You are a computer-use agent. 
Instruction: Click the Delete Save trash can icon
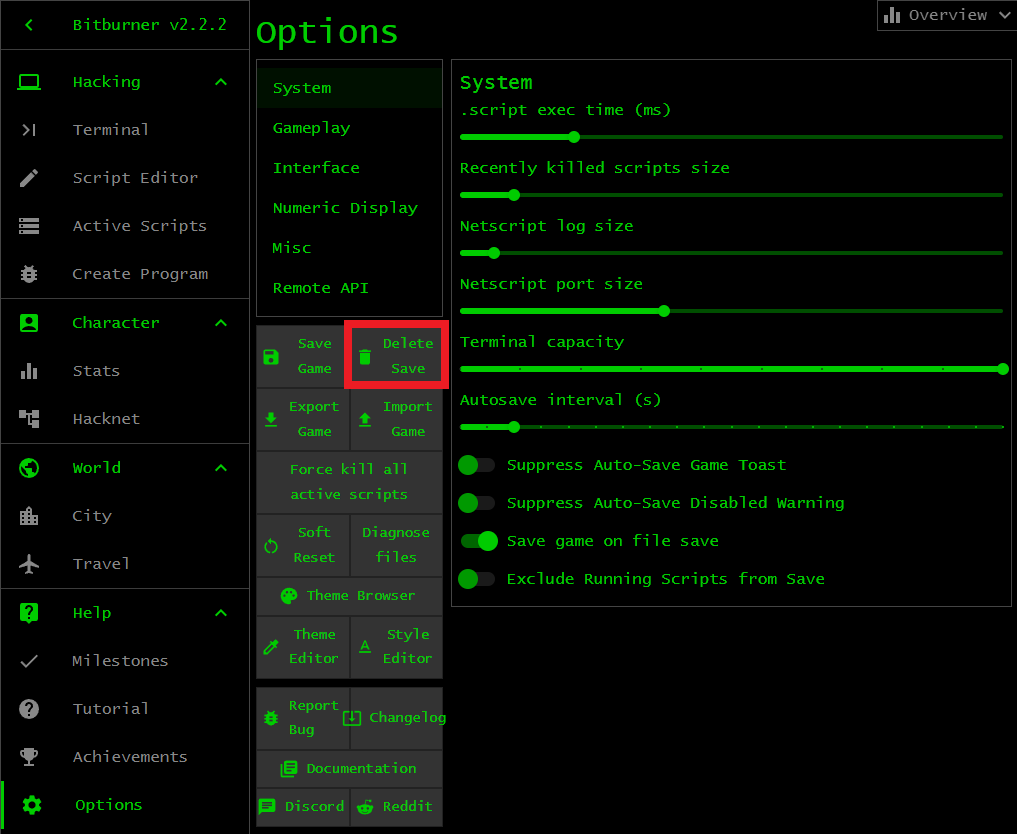(x=365, y=357)
